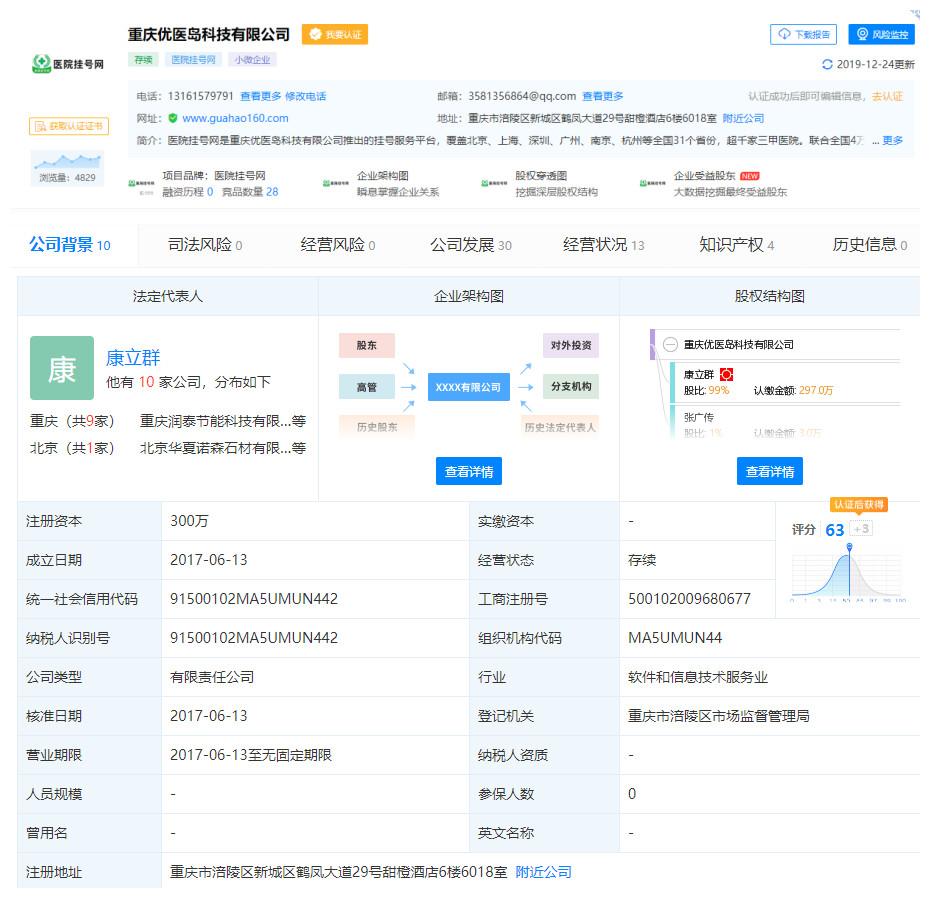This screenshot has width=930, height=898.
Task: Select organization code MA5UMUN44
Action: 675,638
